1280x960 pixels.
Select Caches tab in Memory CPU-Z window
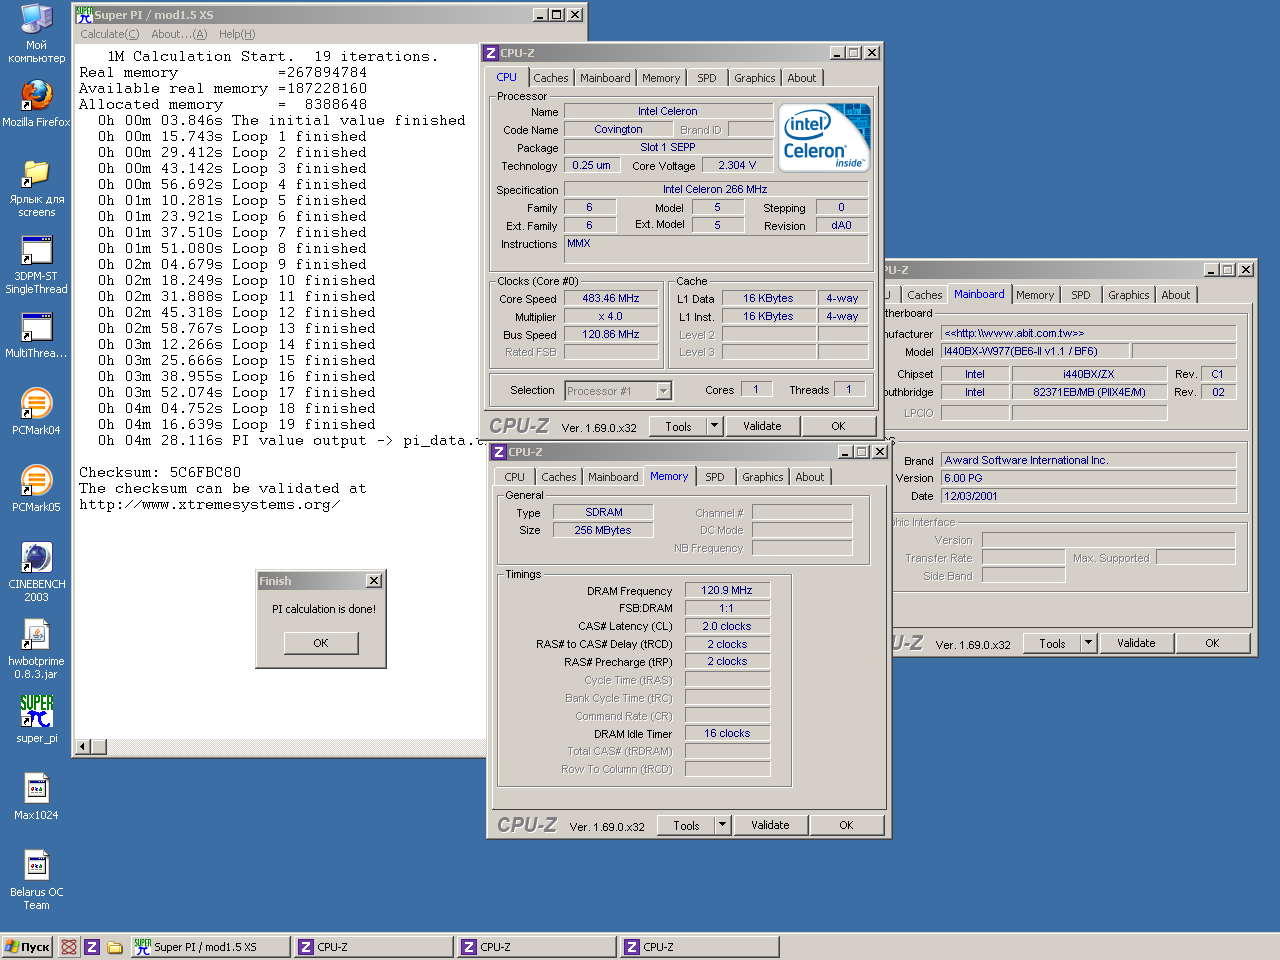[558, 477]
